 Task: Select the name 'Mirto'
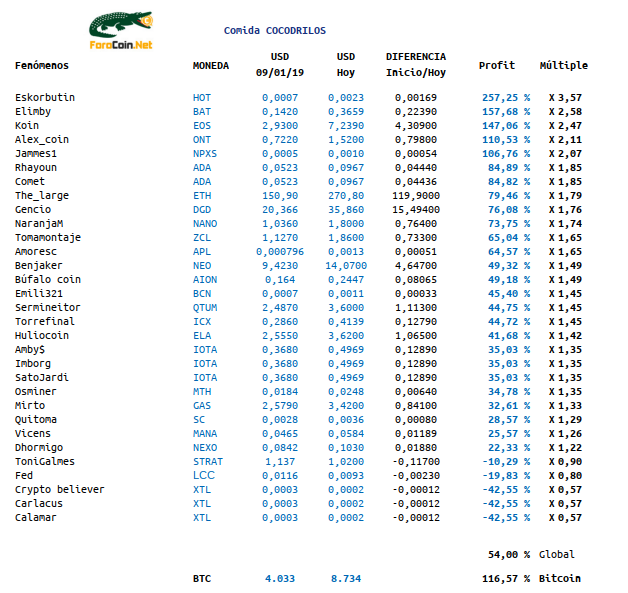(30, 406)
